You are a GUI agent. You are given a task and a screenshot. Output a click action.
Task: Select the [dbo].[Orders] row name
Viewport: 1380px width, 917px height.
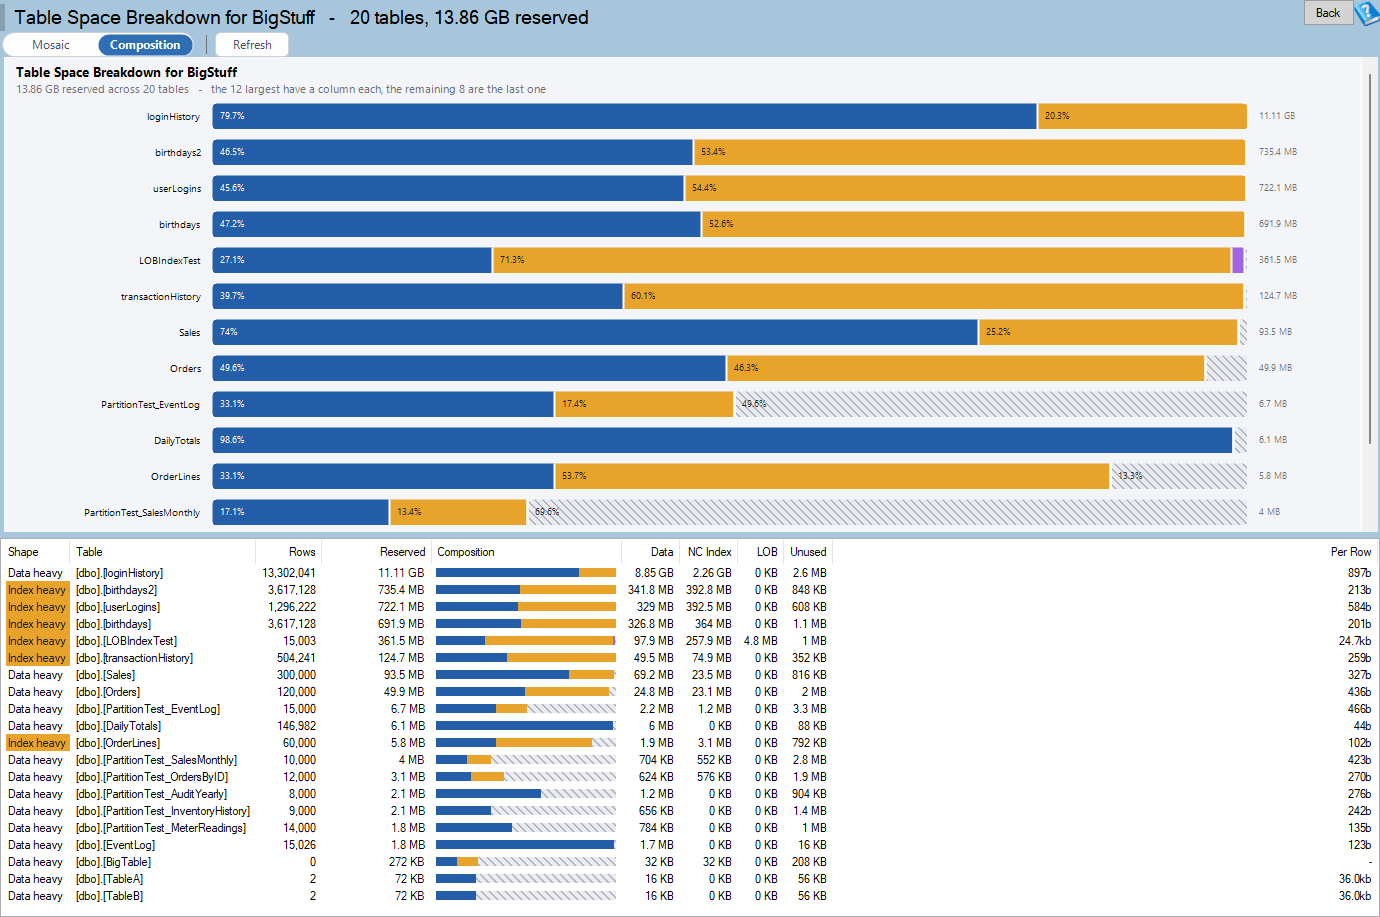click(x=108, y=692)
